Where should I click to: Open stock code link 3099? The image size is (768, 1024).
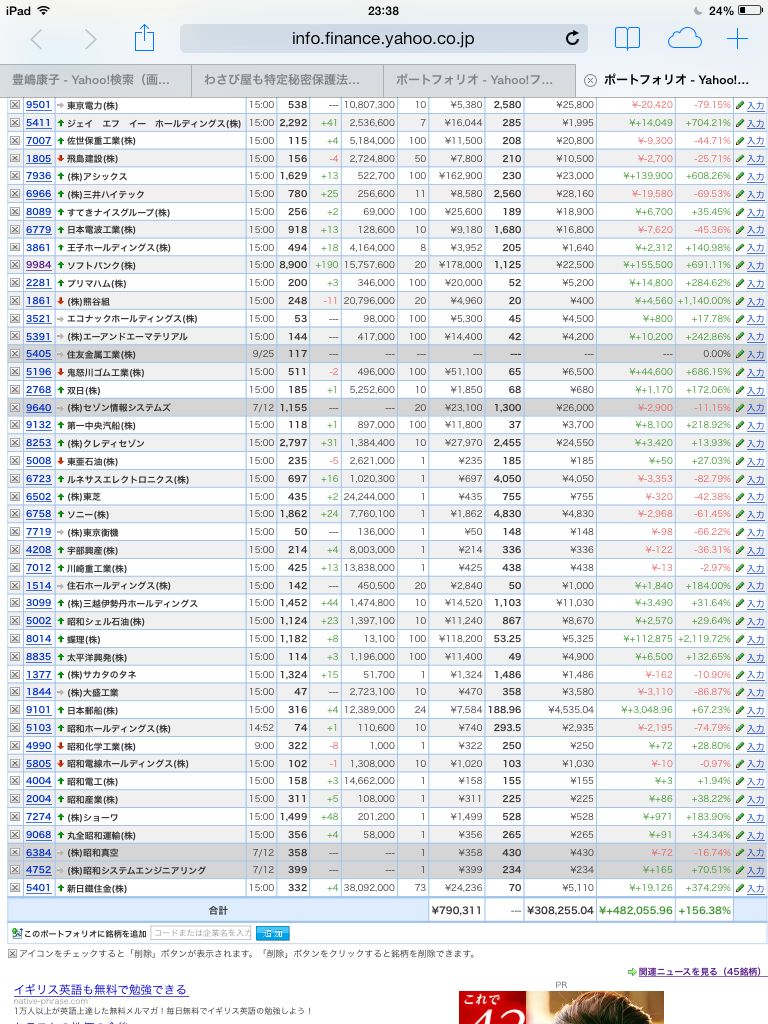[x=39, y=603]
